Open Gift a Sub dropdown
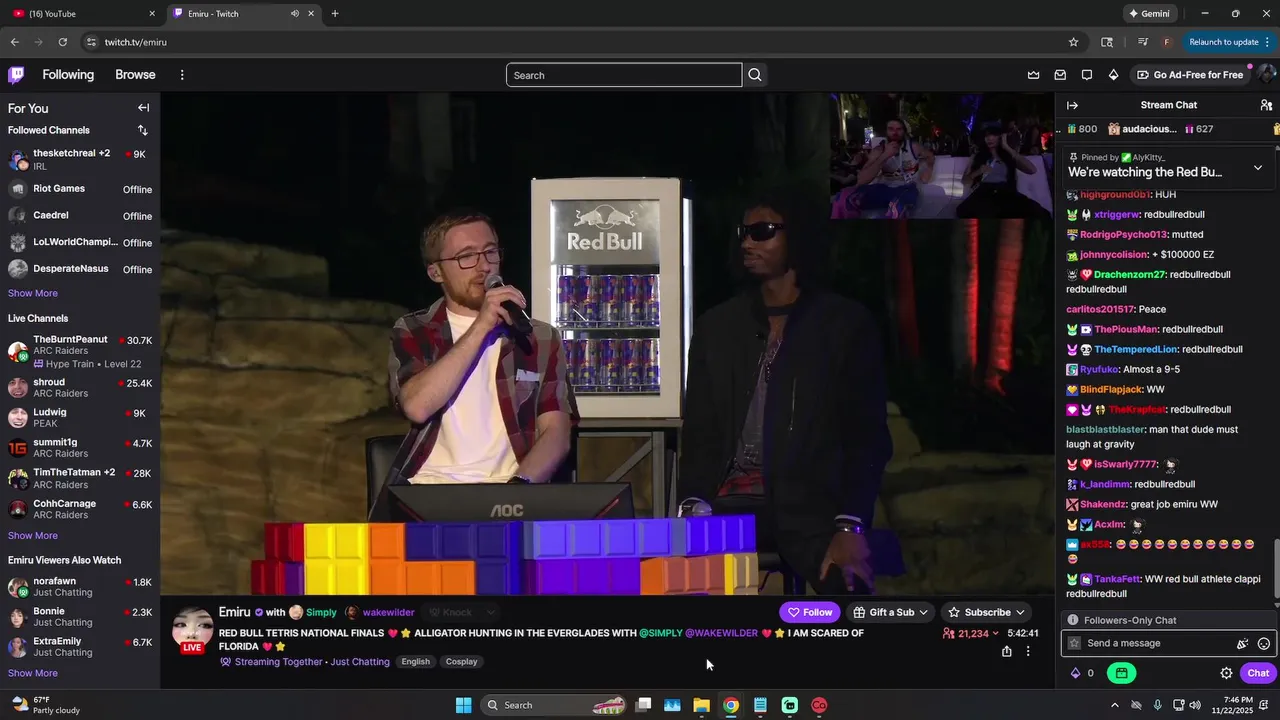 pyautogui.click(x=890, y=612)
